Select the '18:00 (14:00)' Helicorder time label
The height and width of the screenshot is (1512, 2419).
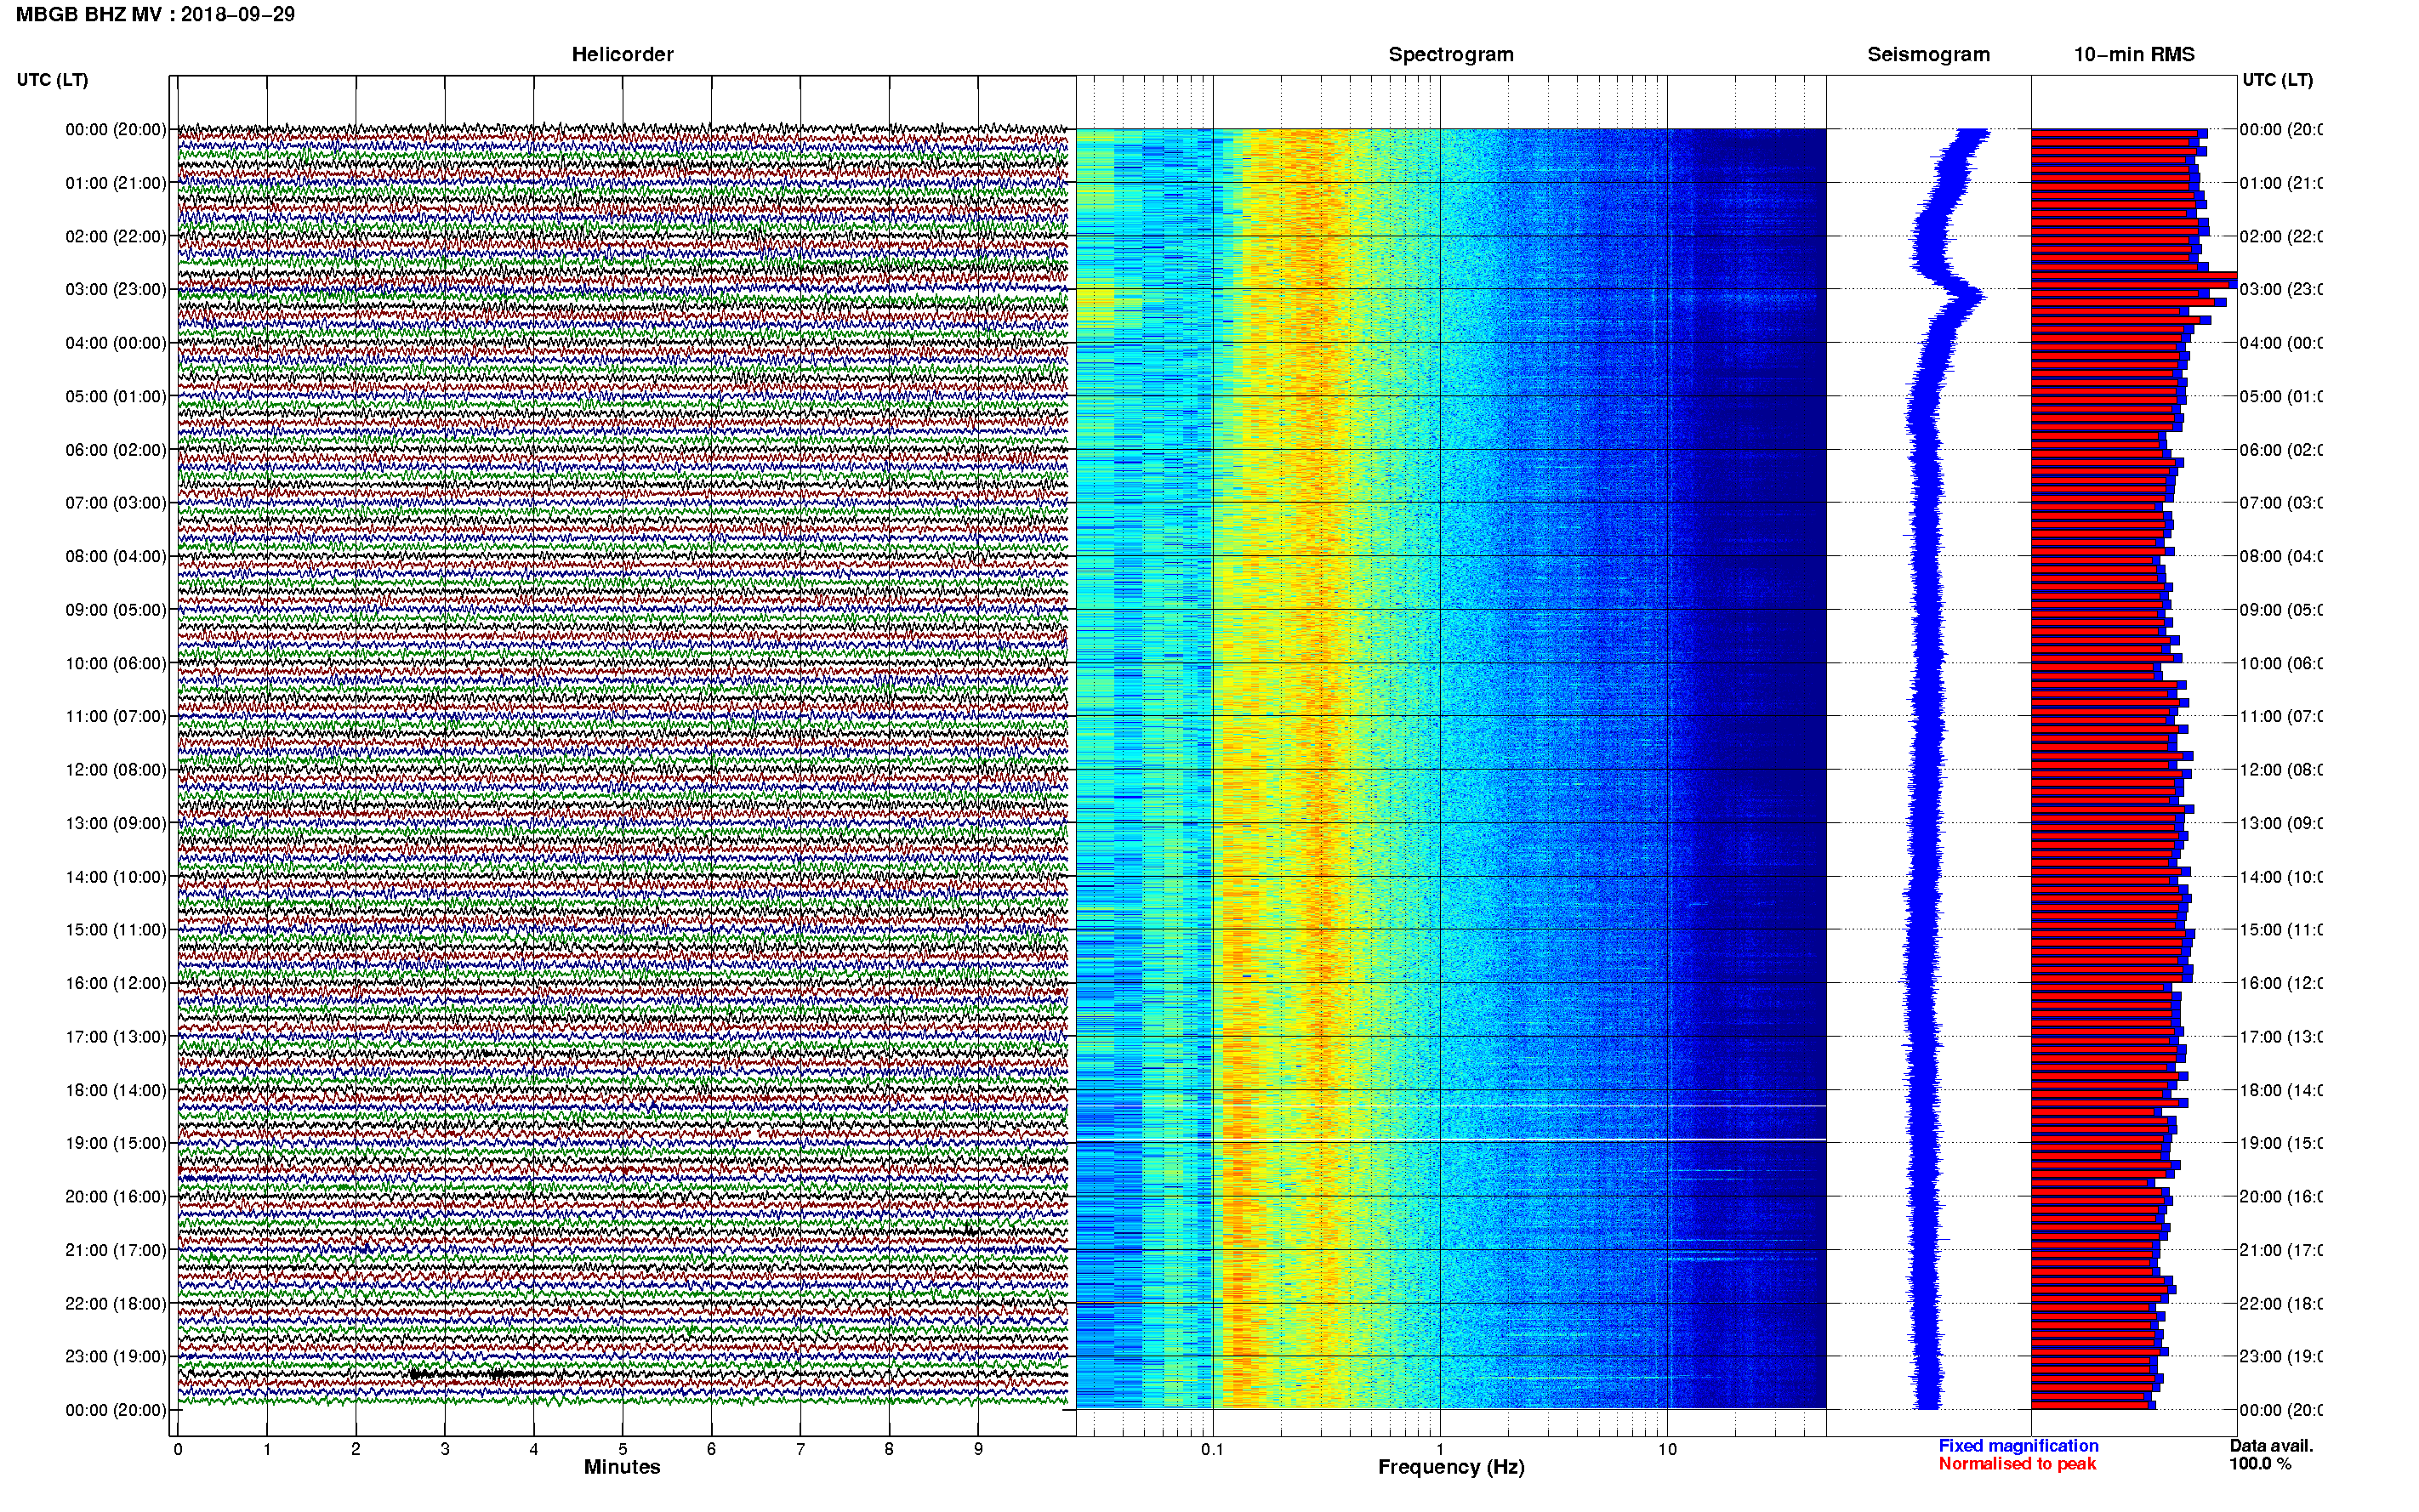[116, 1090]
